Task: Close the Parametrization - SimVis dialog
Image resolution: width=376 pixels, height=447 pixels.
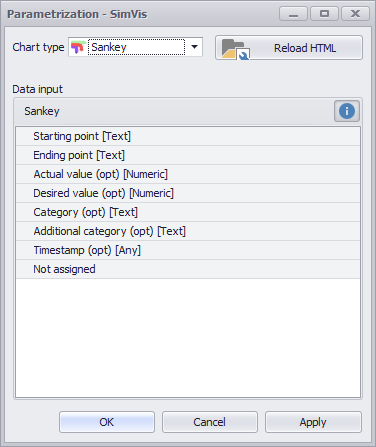Action: point(355,14)
